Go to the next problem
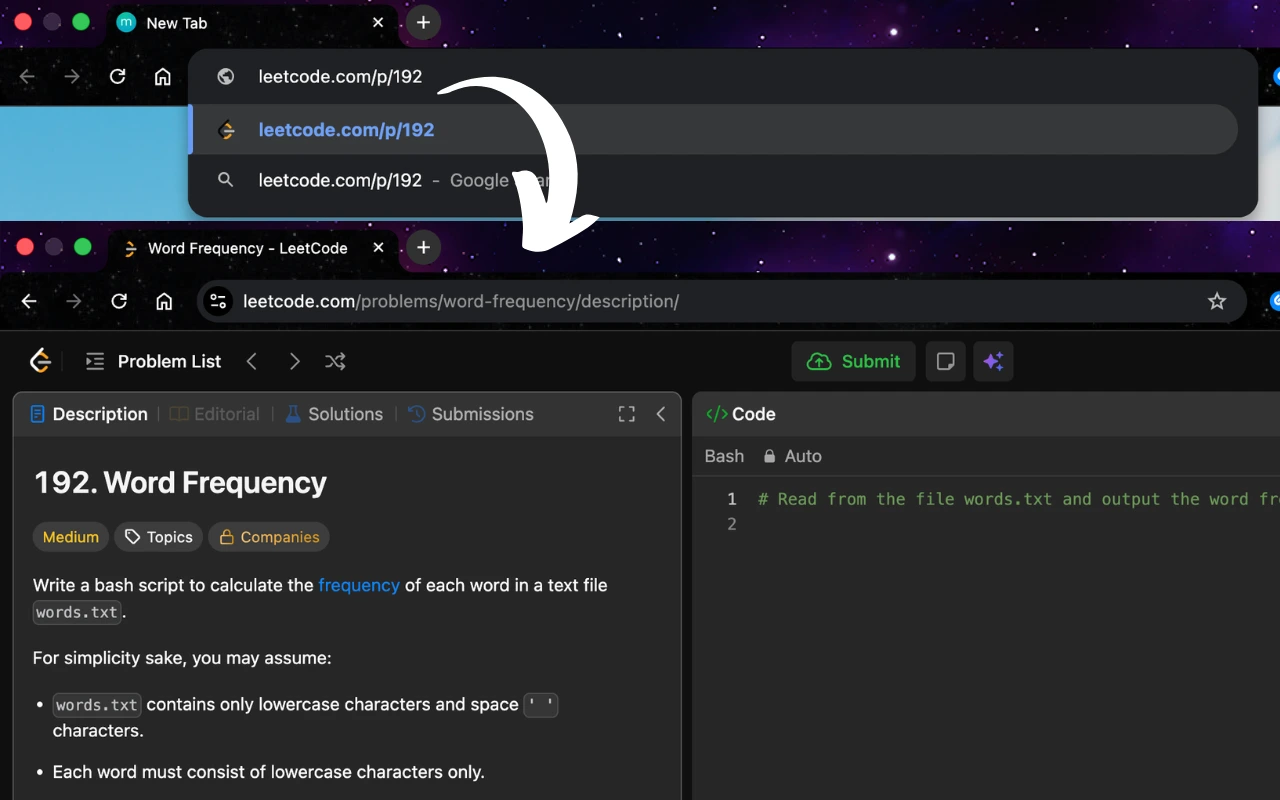The height and width of the screenshot is (800, 1280). coord(294,361)
